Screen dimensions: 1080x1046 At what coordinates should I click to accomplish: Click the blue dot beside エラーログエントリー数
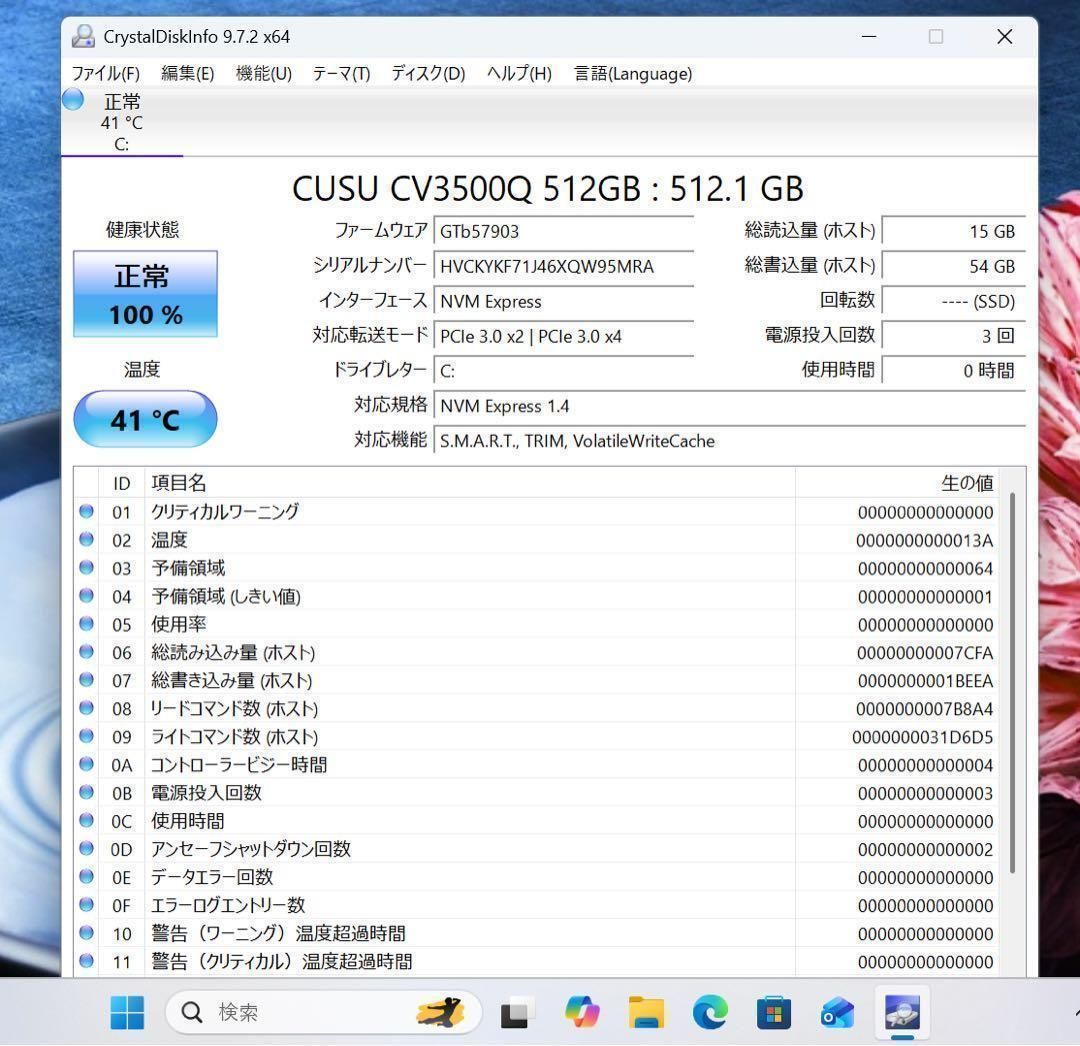tap(87, 905)
